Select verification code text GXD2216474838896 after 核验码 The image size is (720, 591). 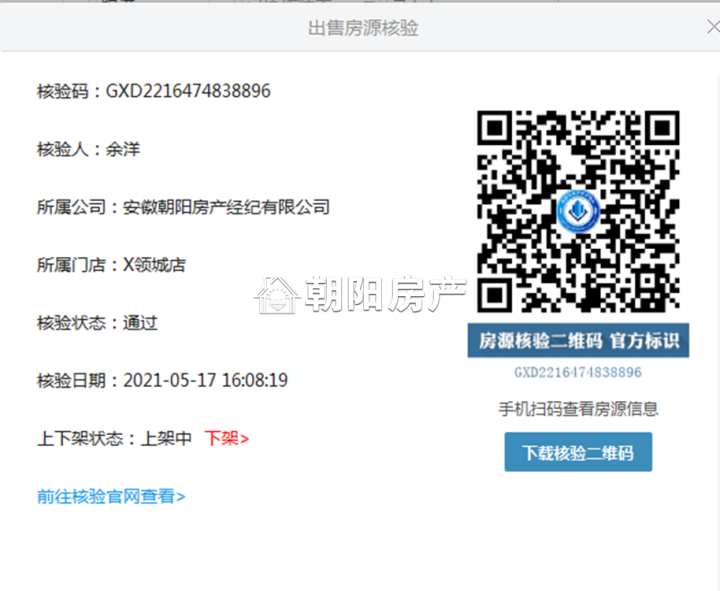coord(188,91)
